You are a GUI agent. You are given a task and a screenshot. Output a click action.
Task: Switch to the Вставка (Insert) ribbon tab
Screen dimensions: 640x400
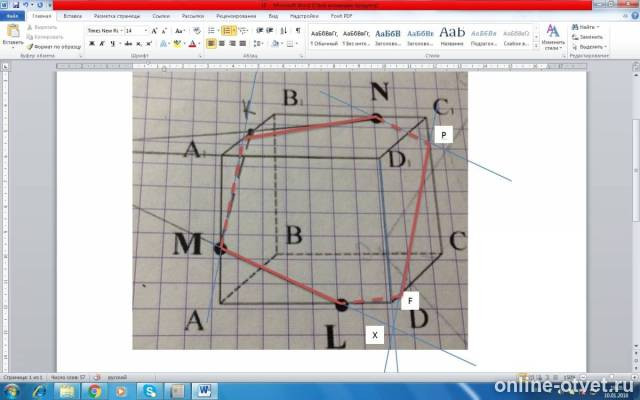tap(73, 17)
